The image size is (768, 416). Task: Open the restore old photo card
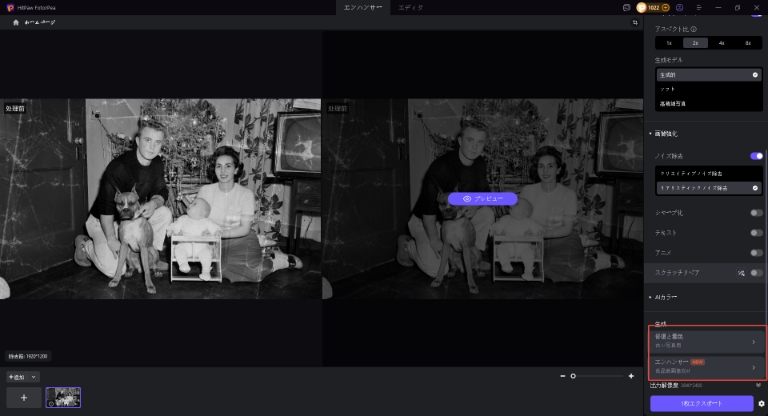click(x=707, y=341)
